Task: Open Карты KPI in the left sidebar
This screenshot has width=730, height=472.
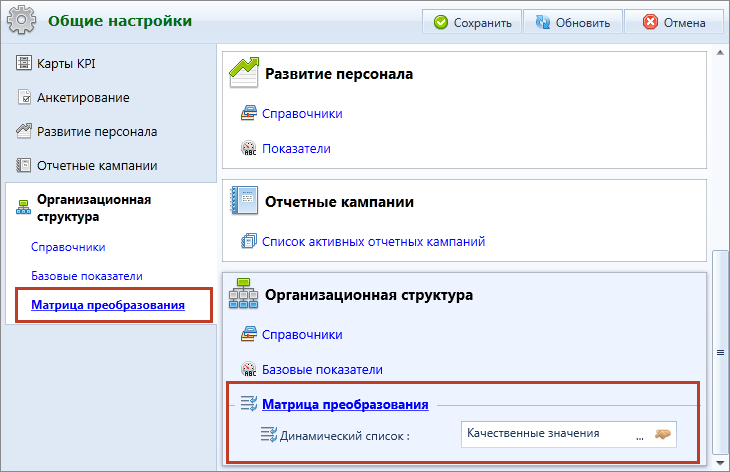Action: point(66,63)
